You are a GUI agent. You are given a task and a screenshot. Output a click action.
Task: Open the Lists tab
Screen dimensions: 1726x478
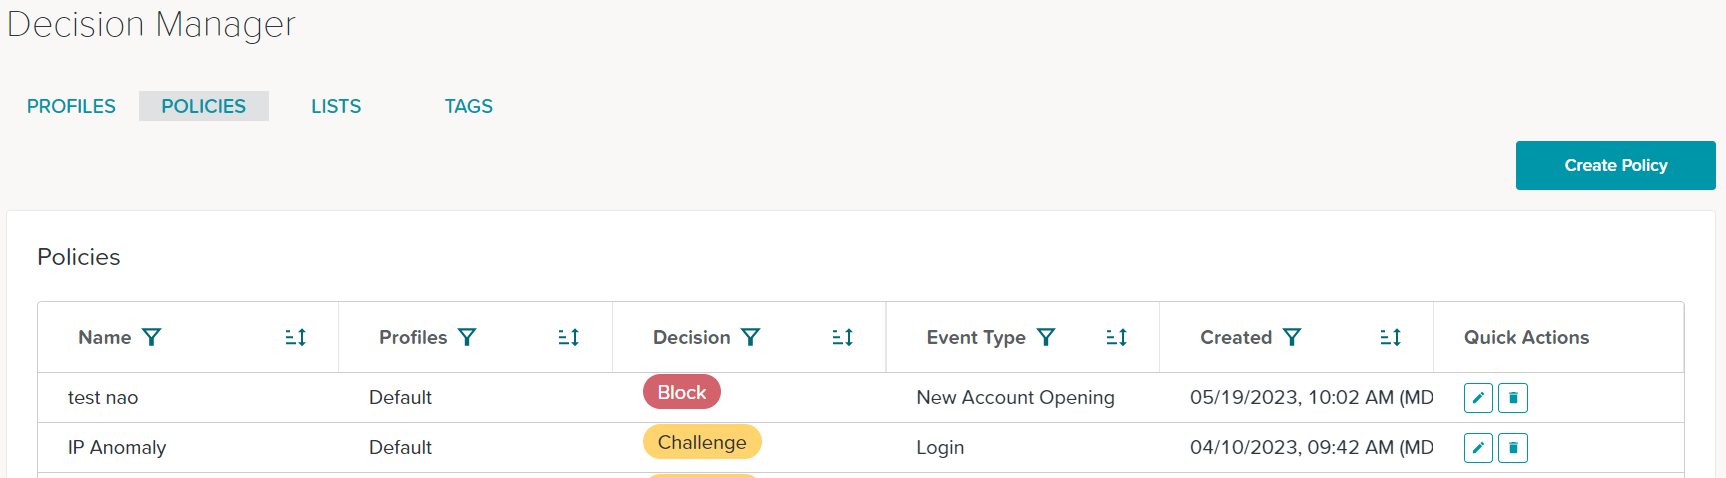coord(336,106)
